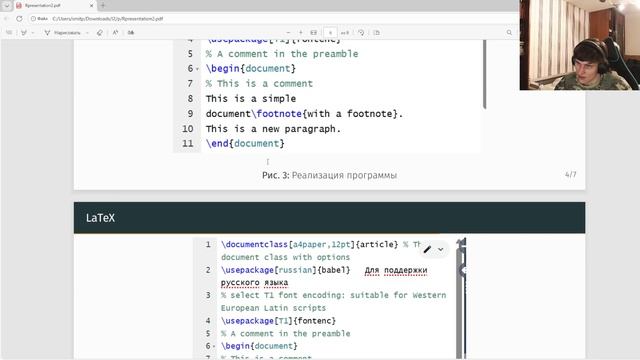Click '\begin{document}' on the LaTeX slide

[x=259, y=346]
